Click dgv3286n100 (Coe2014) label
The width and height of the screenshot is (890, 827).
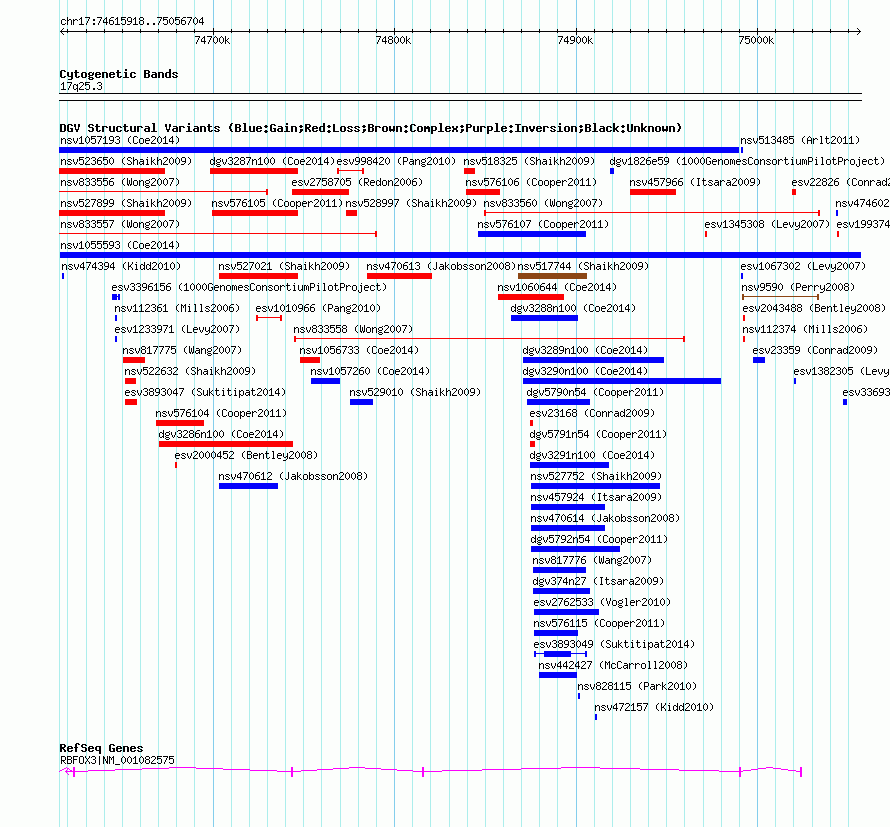pos(221,434)
